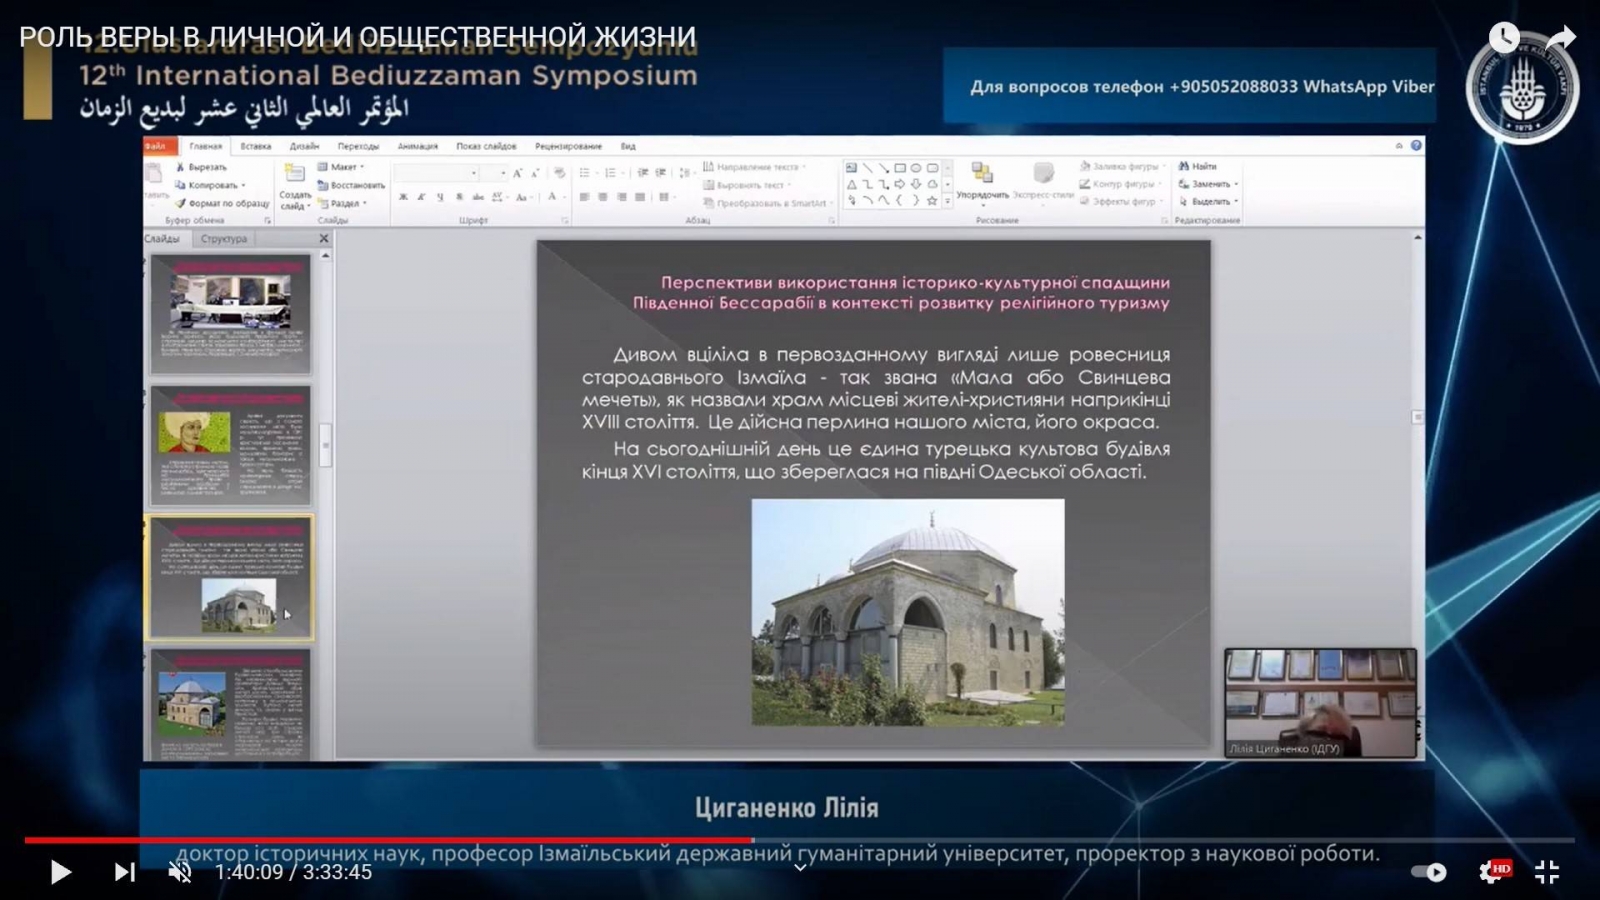Expand chapters with the chevron below progress bar
The width and height of the screenshot is (1600, 900).
click(x=799, y=868)
